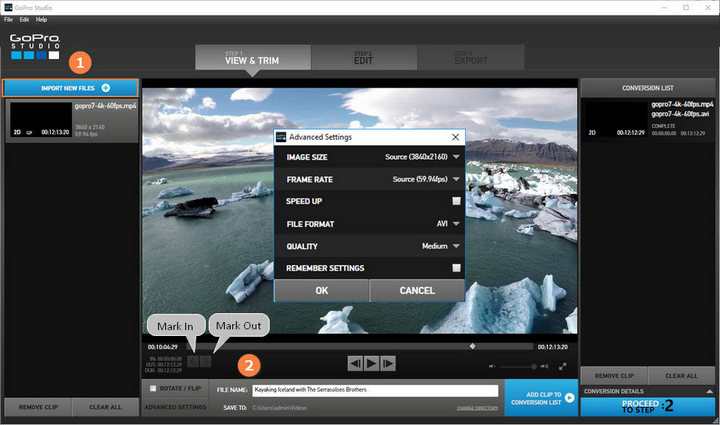Enable the Speed Up checkbox
The image size is (720, 425).
pos(455,201)
